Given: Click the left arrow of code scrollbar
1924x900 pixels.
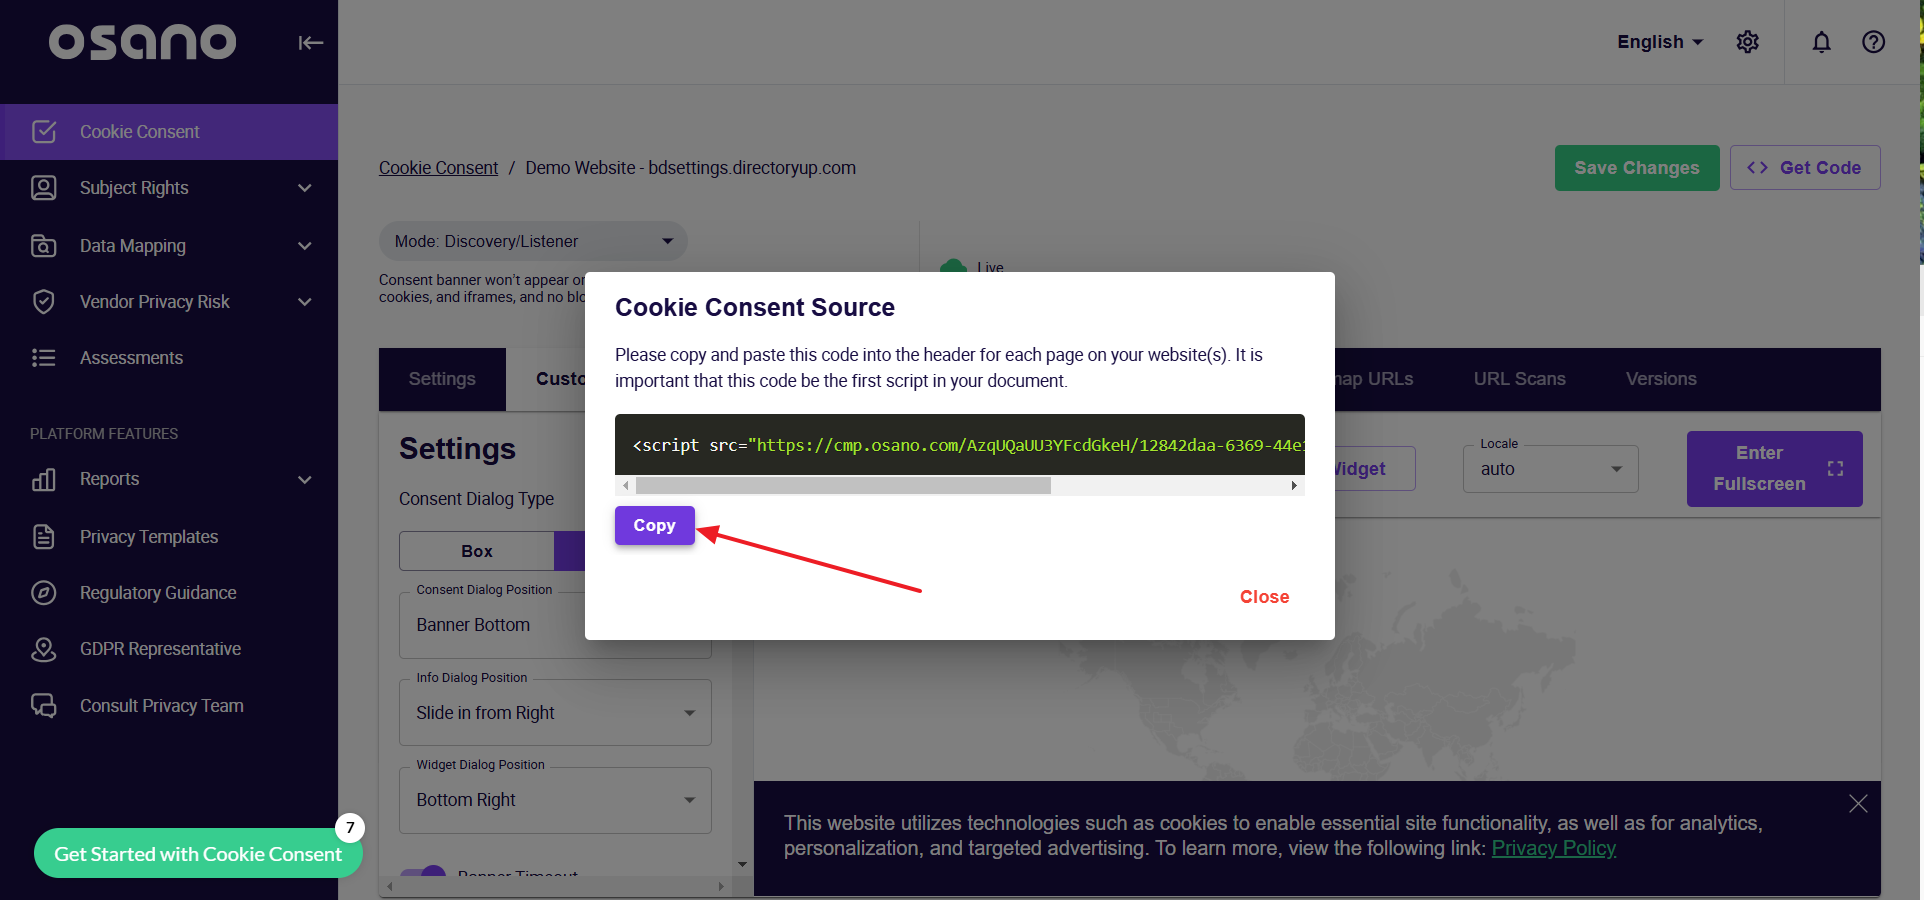Looking at the screenshot, I should [626, 486].
